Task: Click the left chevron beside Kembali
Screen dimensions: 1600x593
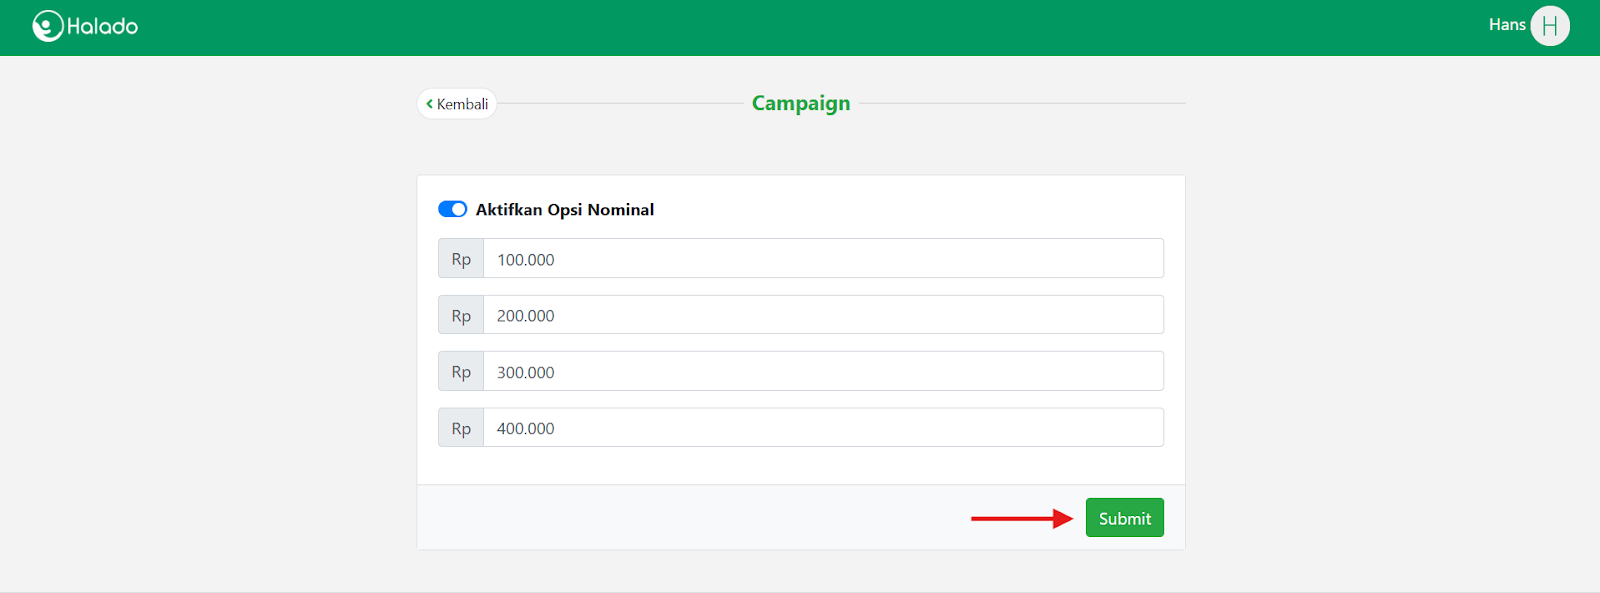Action: 430,104
